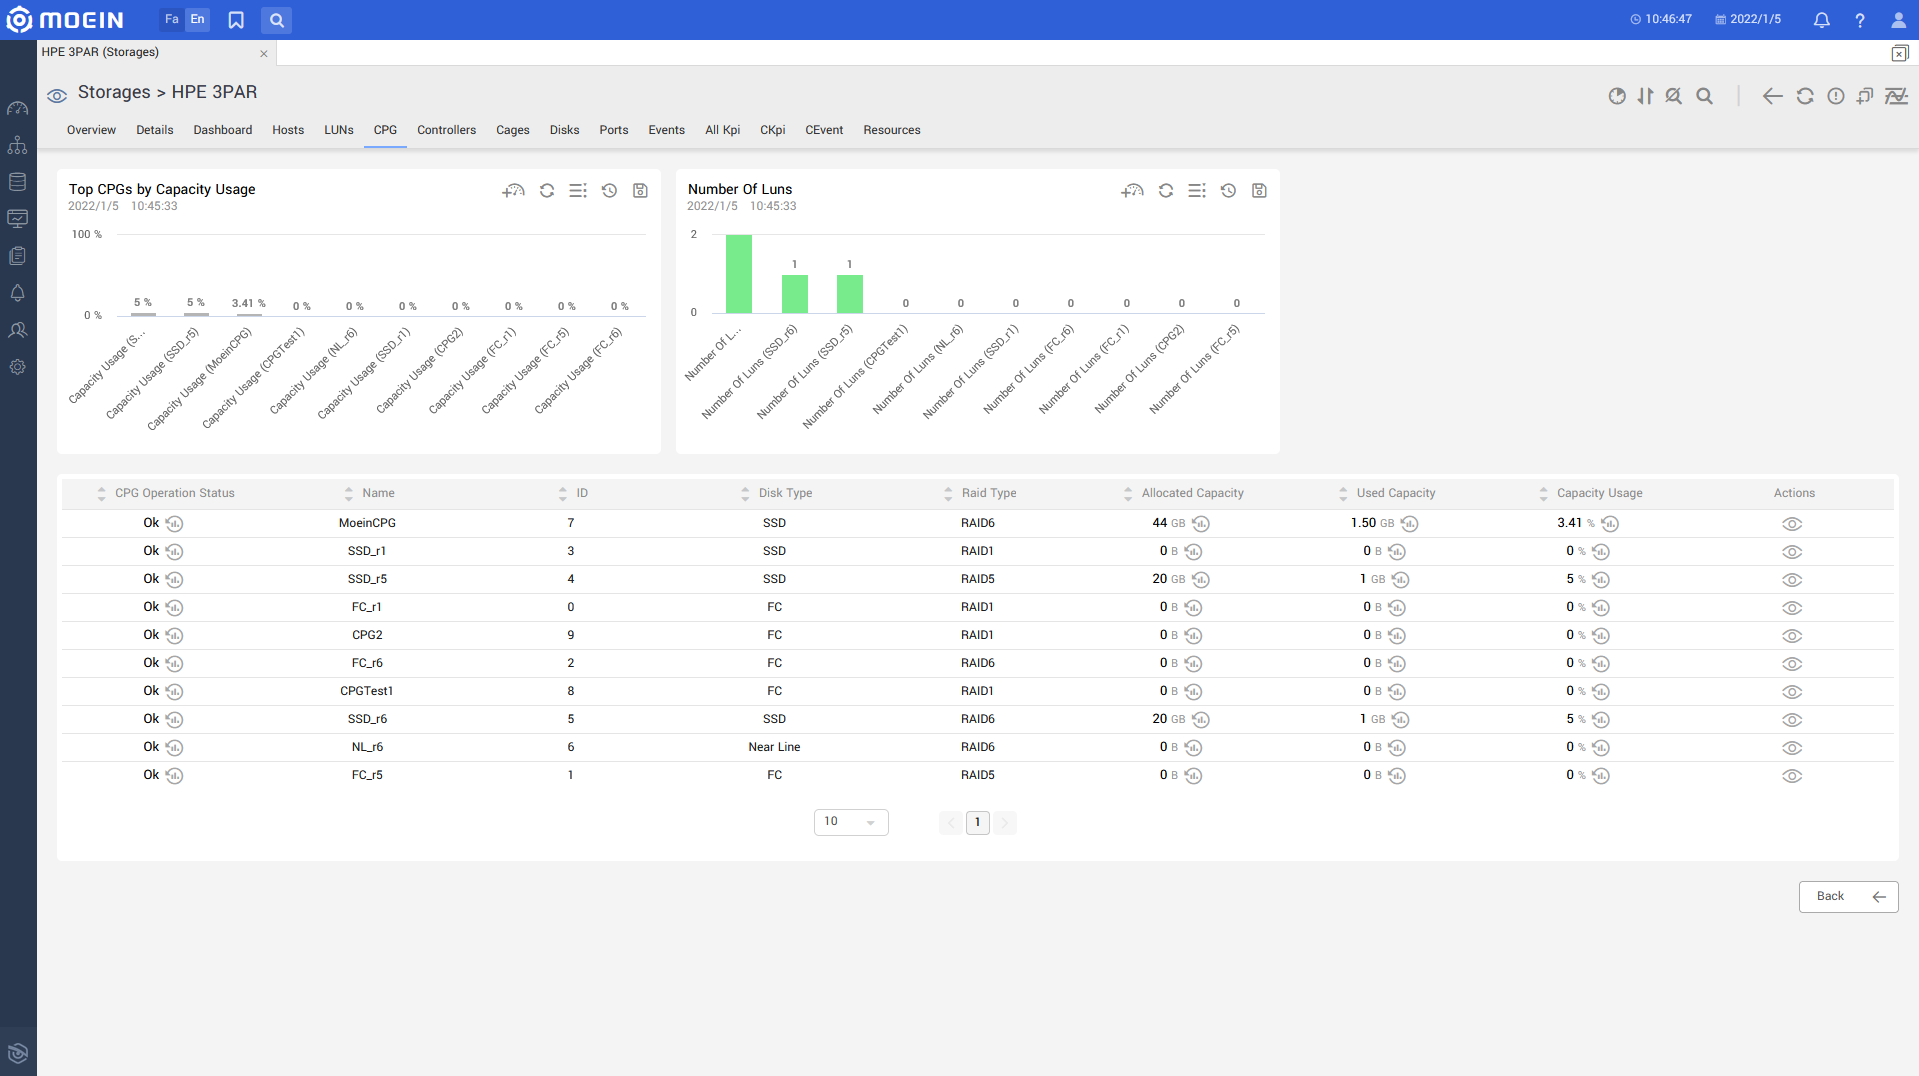Open sidebar users icon
Image resolution: width=1919 pixels, height=1076 pixels.
click(18, 330)
